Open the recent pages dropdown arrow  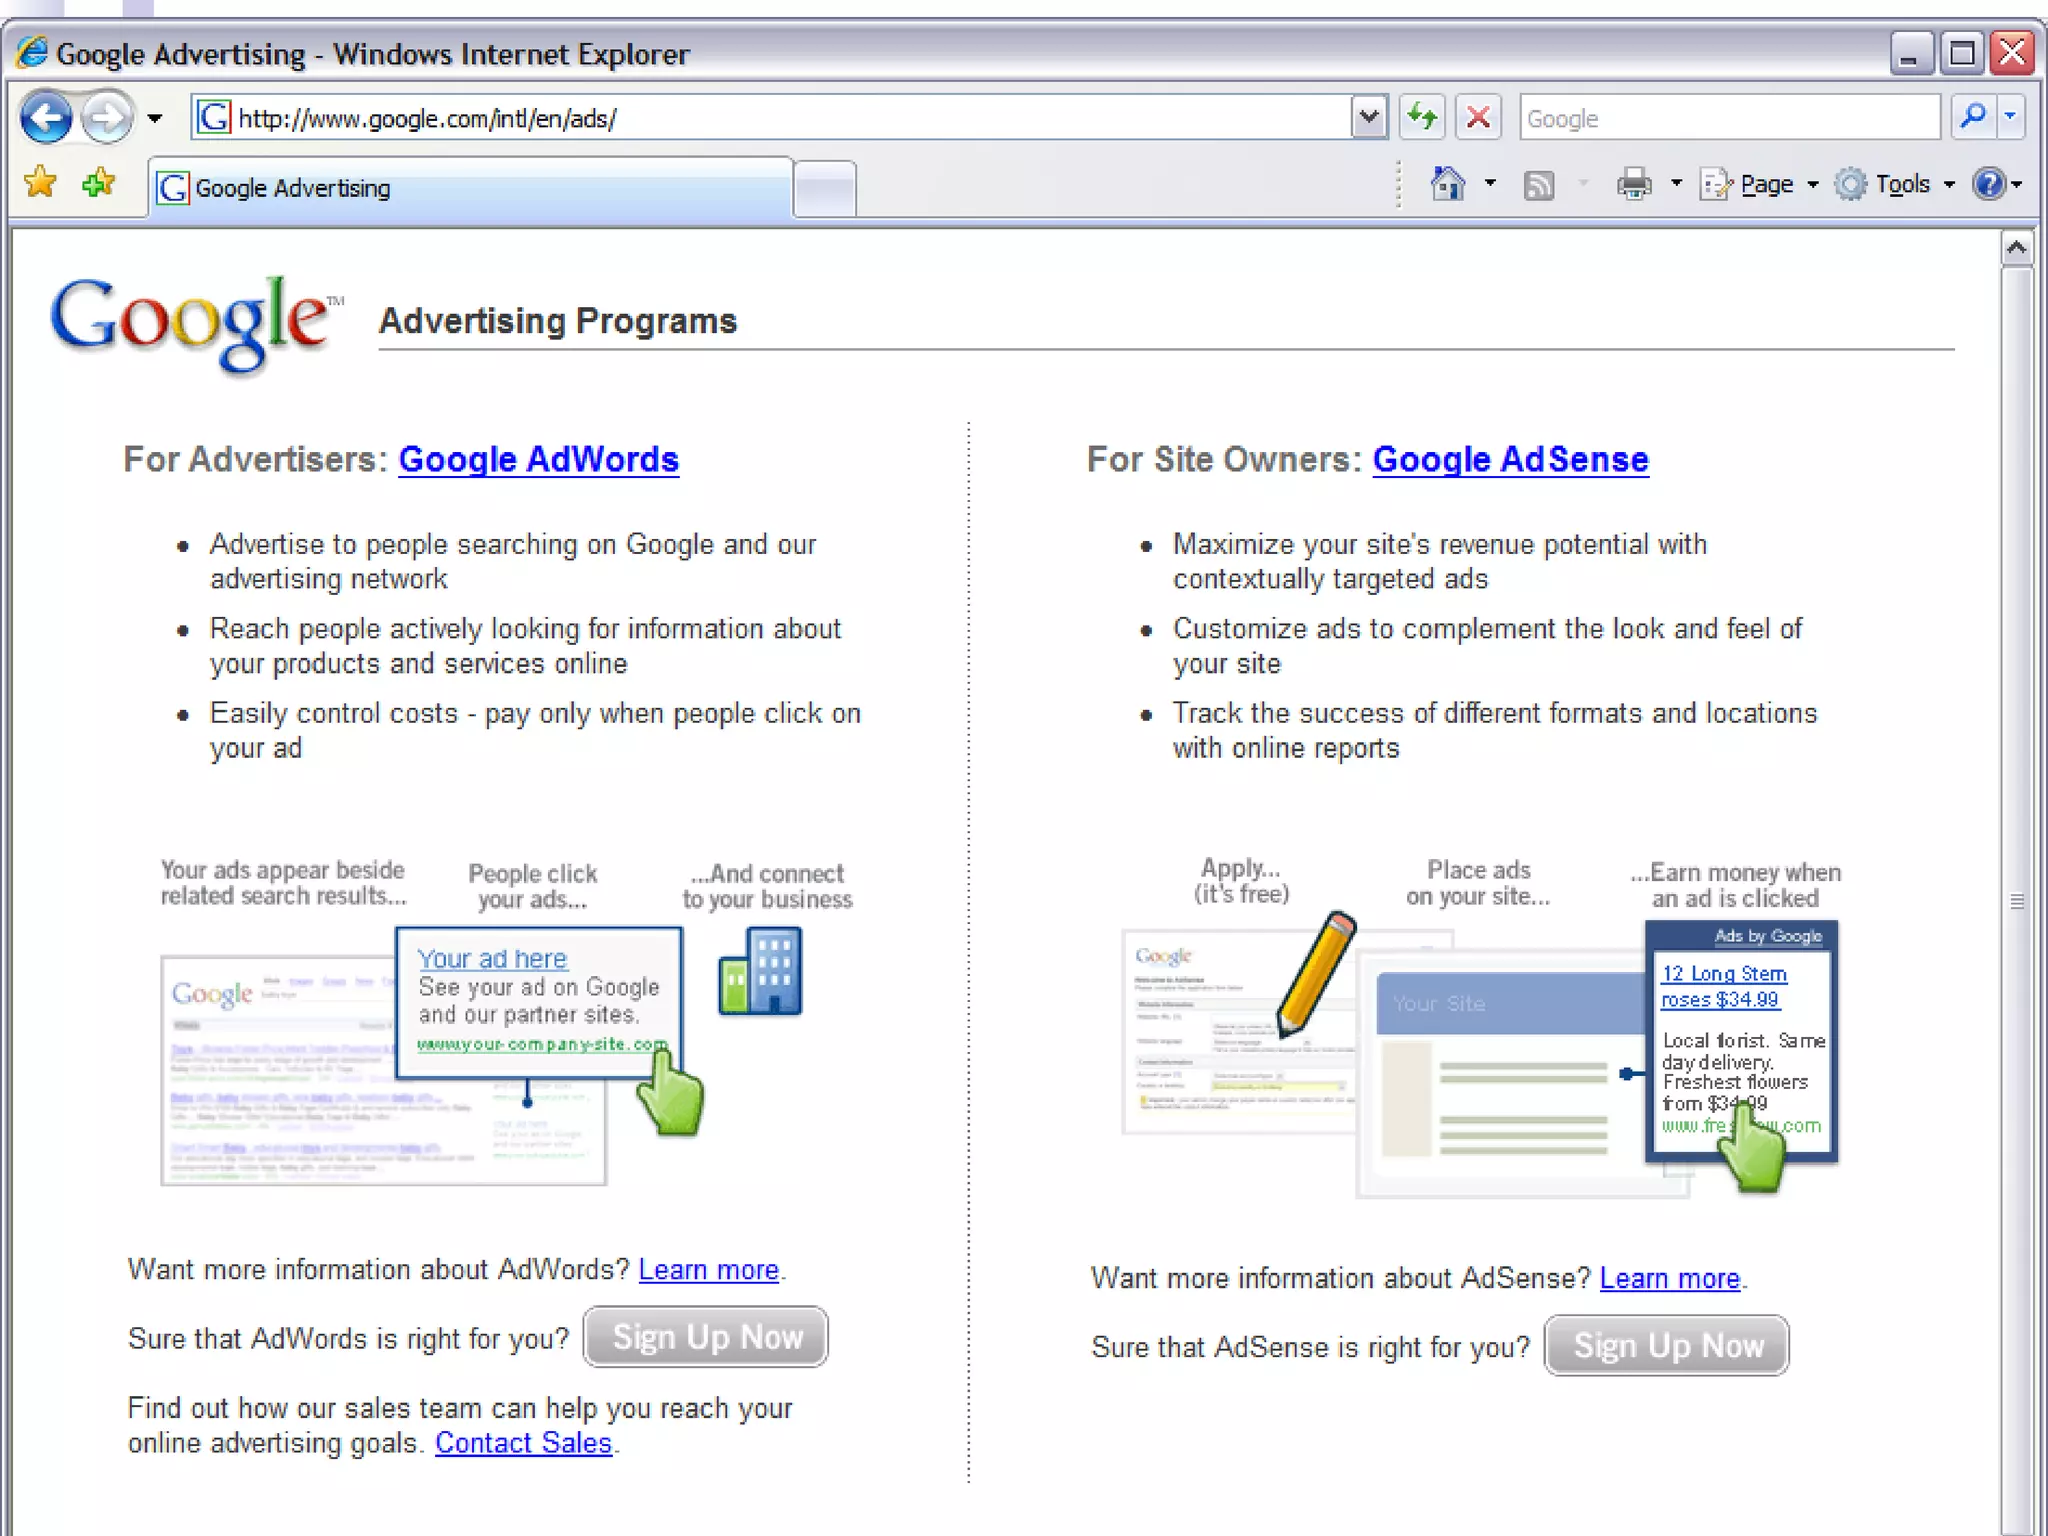click(154, 119)
